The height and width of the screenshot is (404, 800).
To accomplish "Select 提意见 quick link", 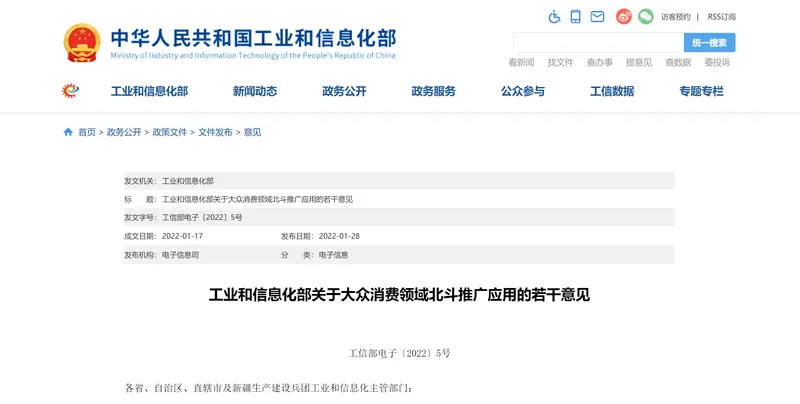I will [x=639, y=62].
